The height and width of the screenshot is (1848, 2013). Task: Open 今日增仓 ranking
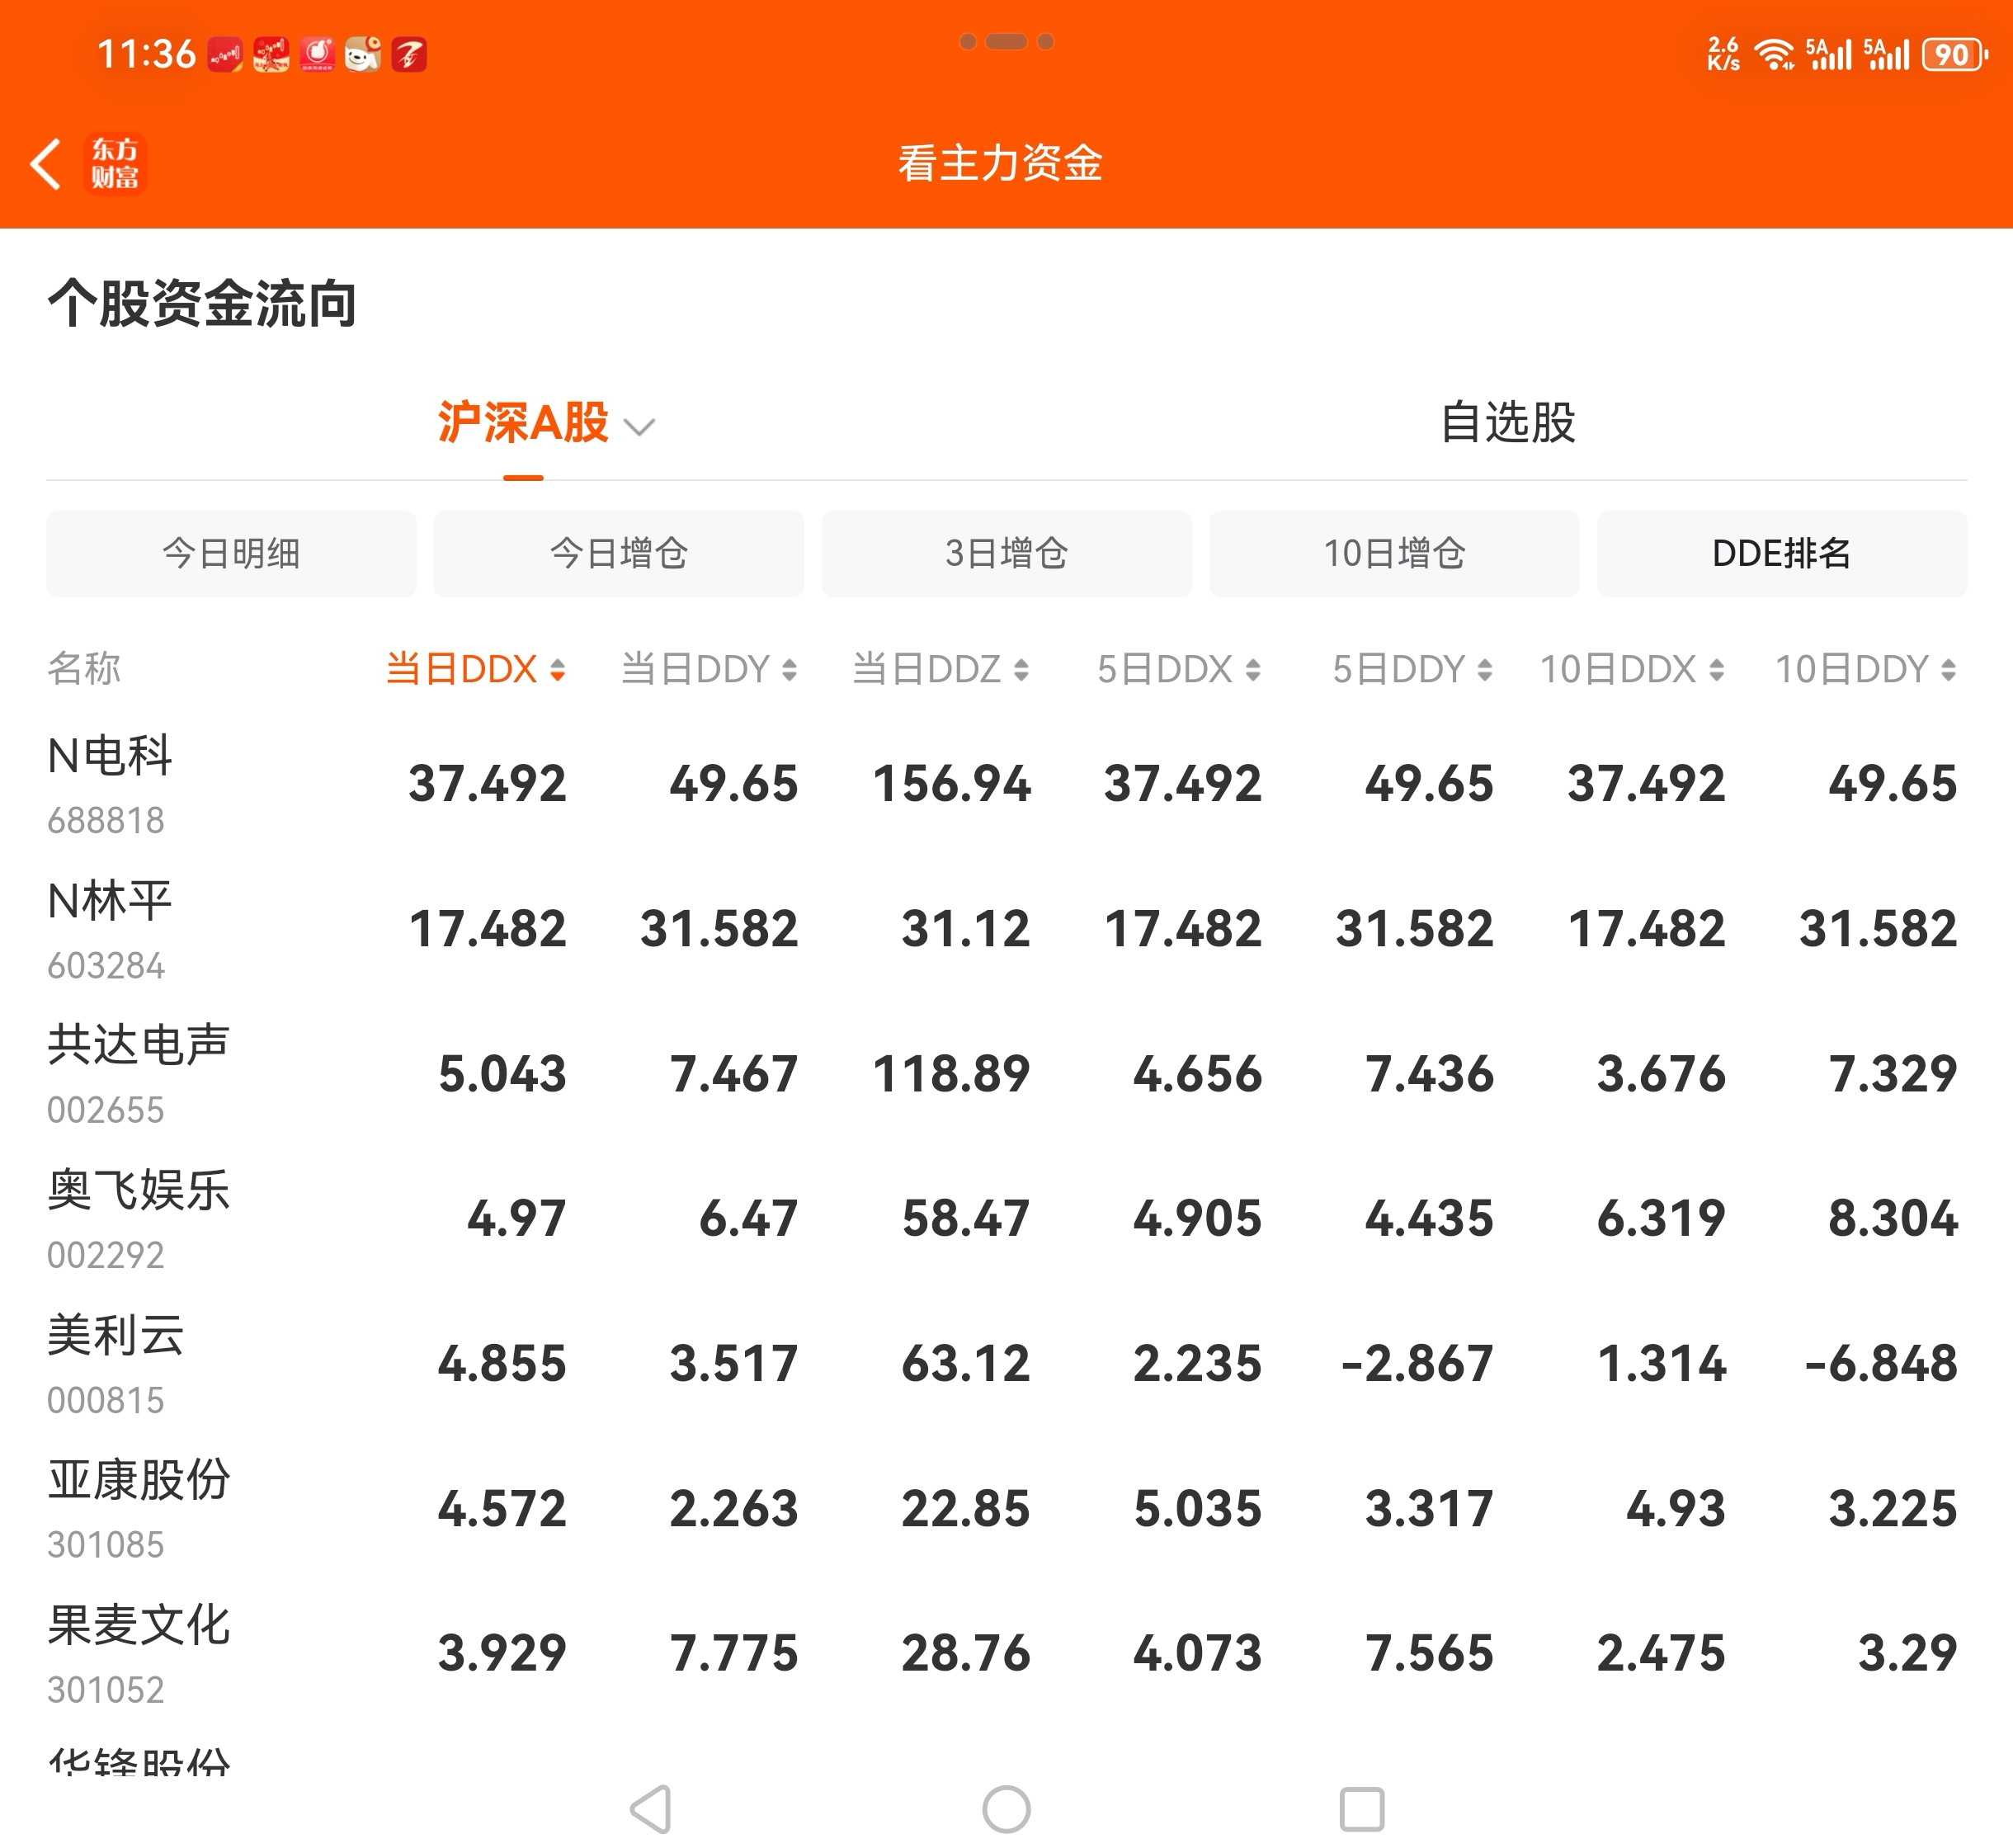618,553
